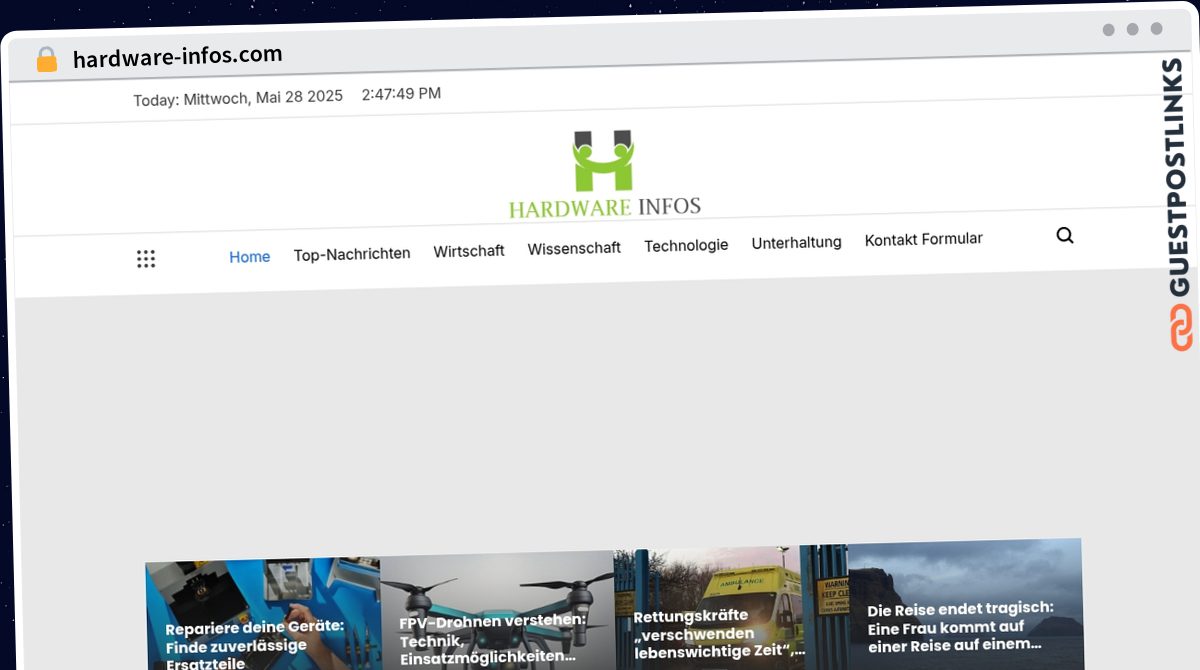
Task: Click the Guestpostlinks chain logo
Action: click(1180, 327)
